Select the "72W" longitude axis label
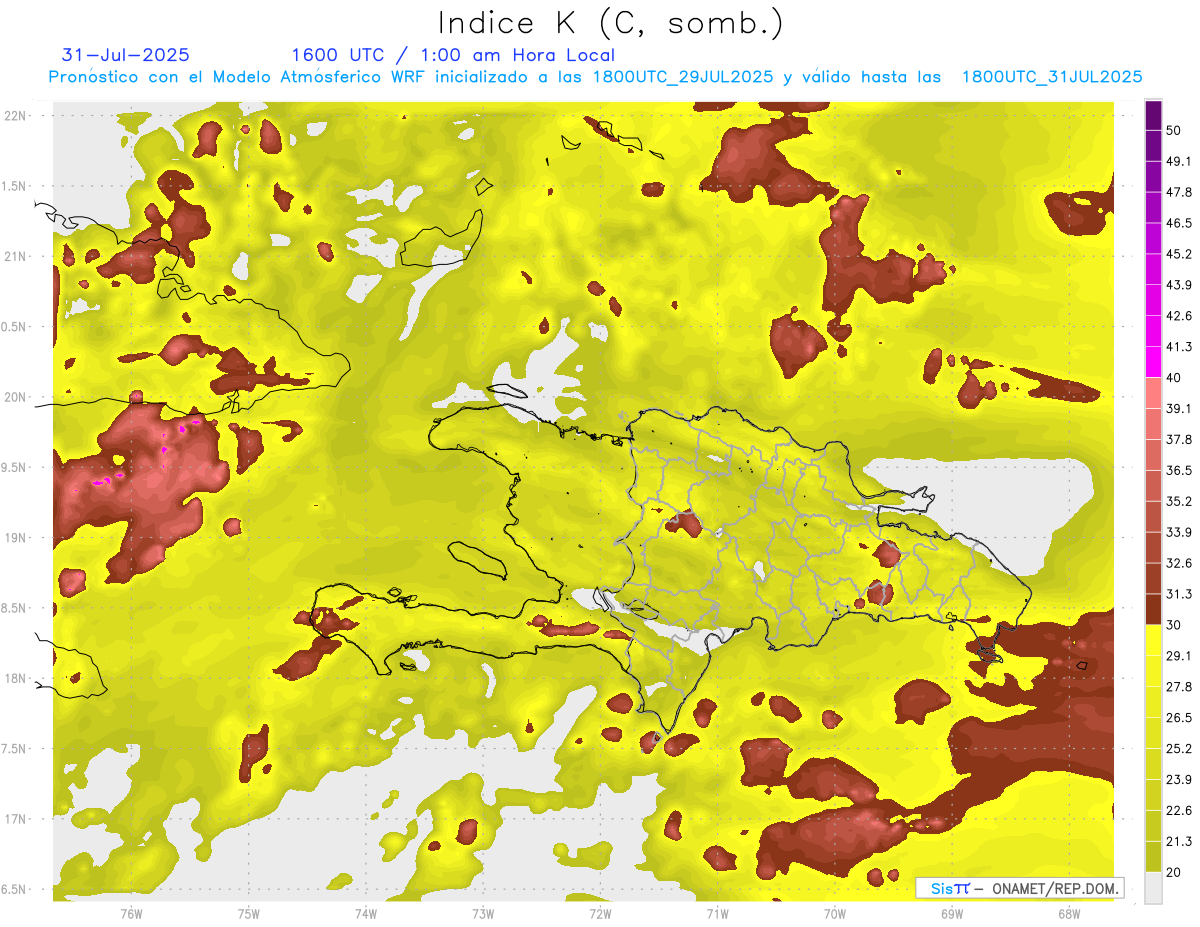 pyautogui.click(x=600, y=914)
